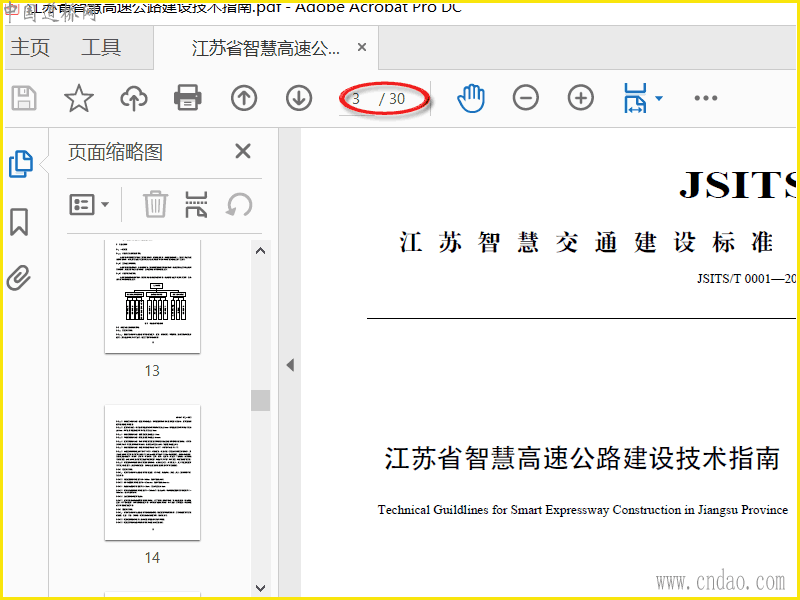Rotate the page counterclockwise
Image resolution: width=800 pixels, height=600 pixels.
(239, 205)
